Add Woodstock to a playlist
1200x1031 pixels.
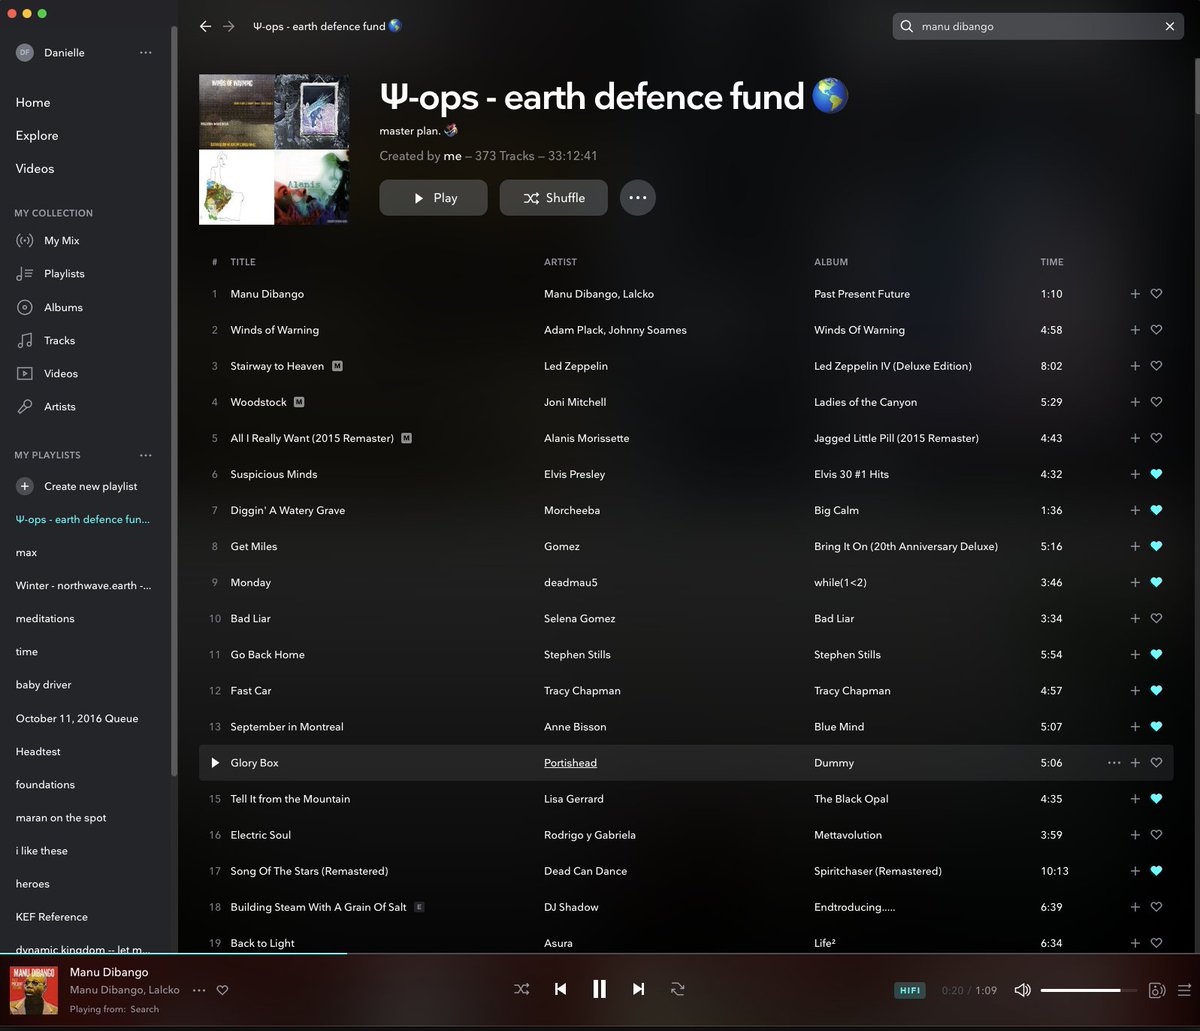coord(1135,402)
